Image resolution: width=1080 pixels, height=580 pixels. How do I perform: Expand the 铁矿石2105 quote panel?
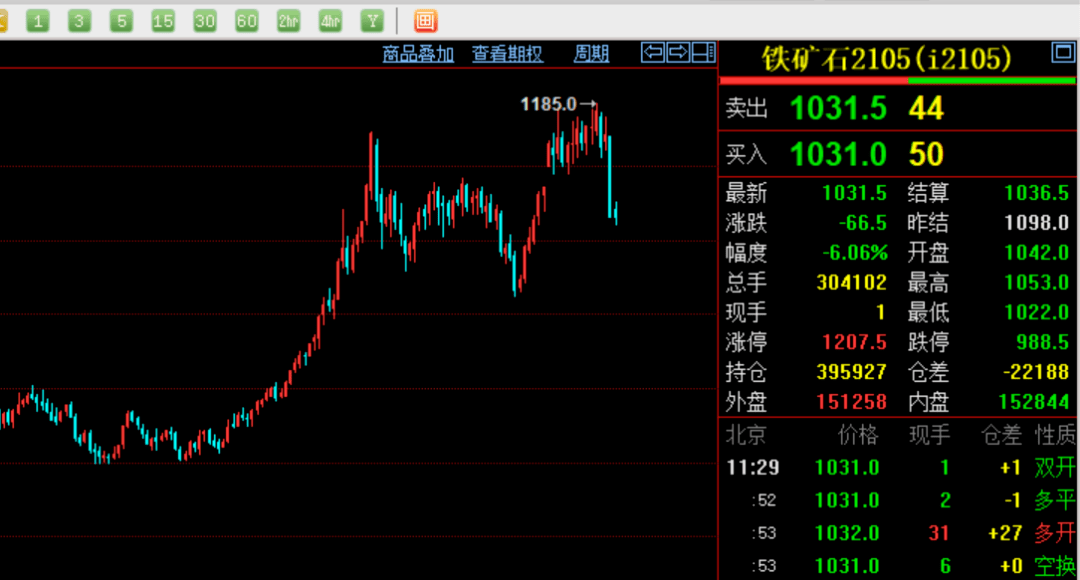click(x=1061, y=53)
